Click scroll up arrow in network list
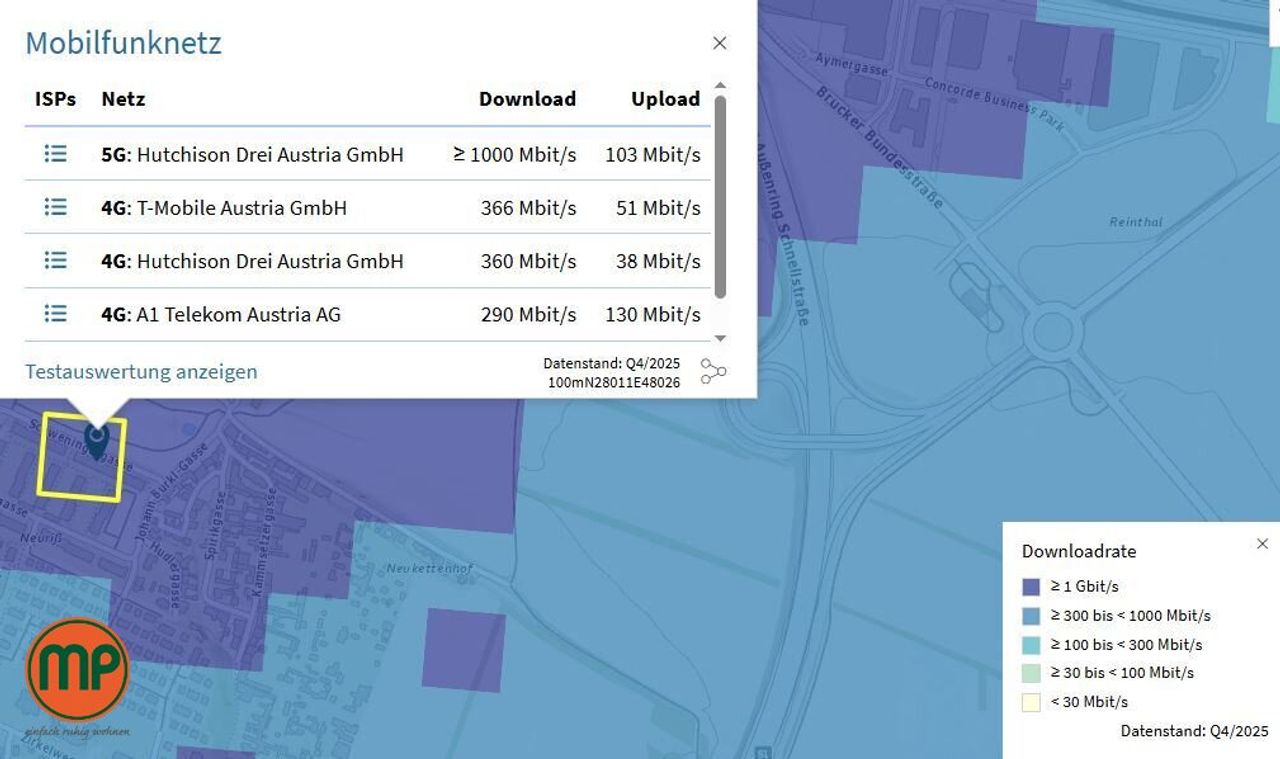This screenshot has width=1280, height=759. click(720, 86)
